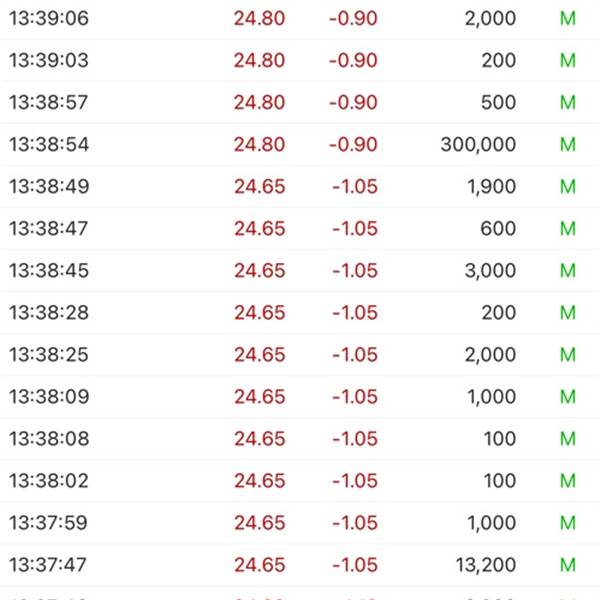Click the -0.90 change at 13:39:06
The image size is (600, 600).
click(353, 18)
